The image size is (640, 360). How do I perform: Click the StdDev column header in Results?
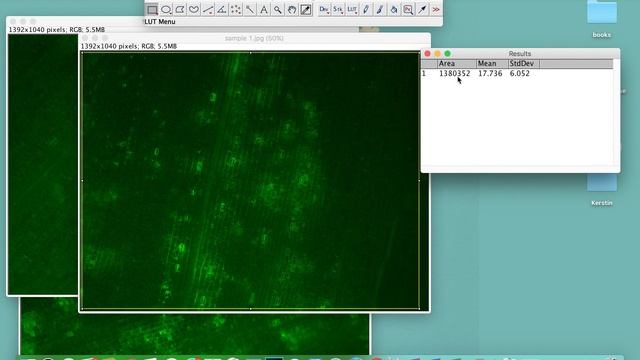[524, 63]
